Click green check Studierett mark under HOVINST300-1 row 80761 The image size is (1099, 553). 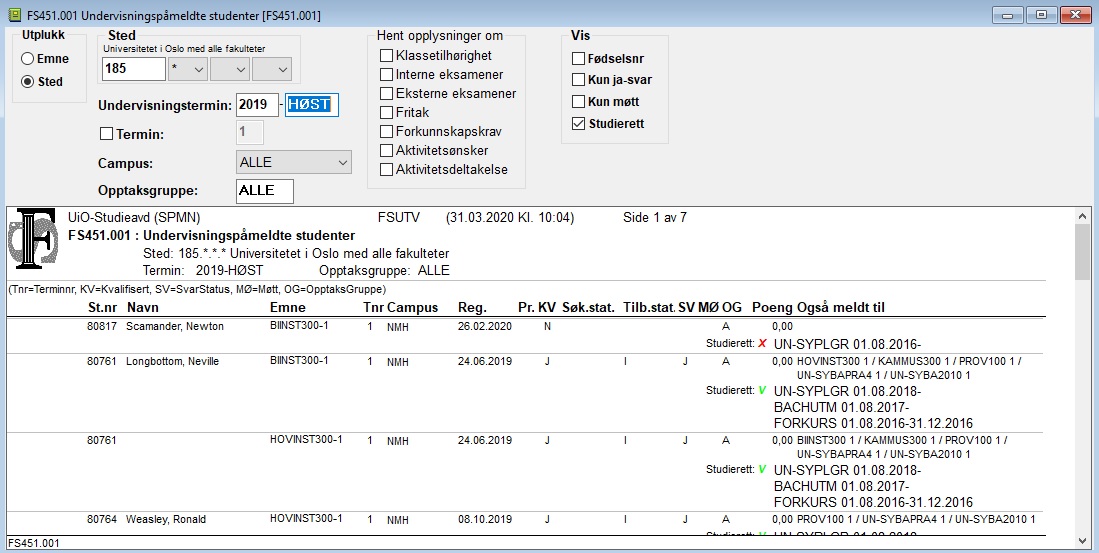[x=763, y=469]
